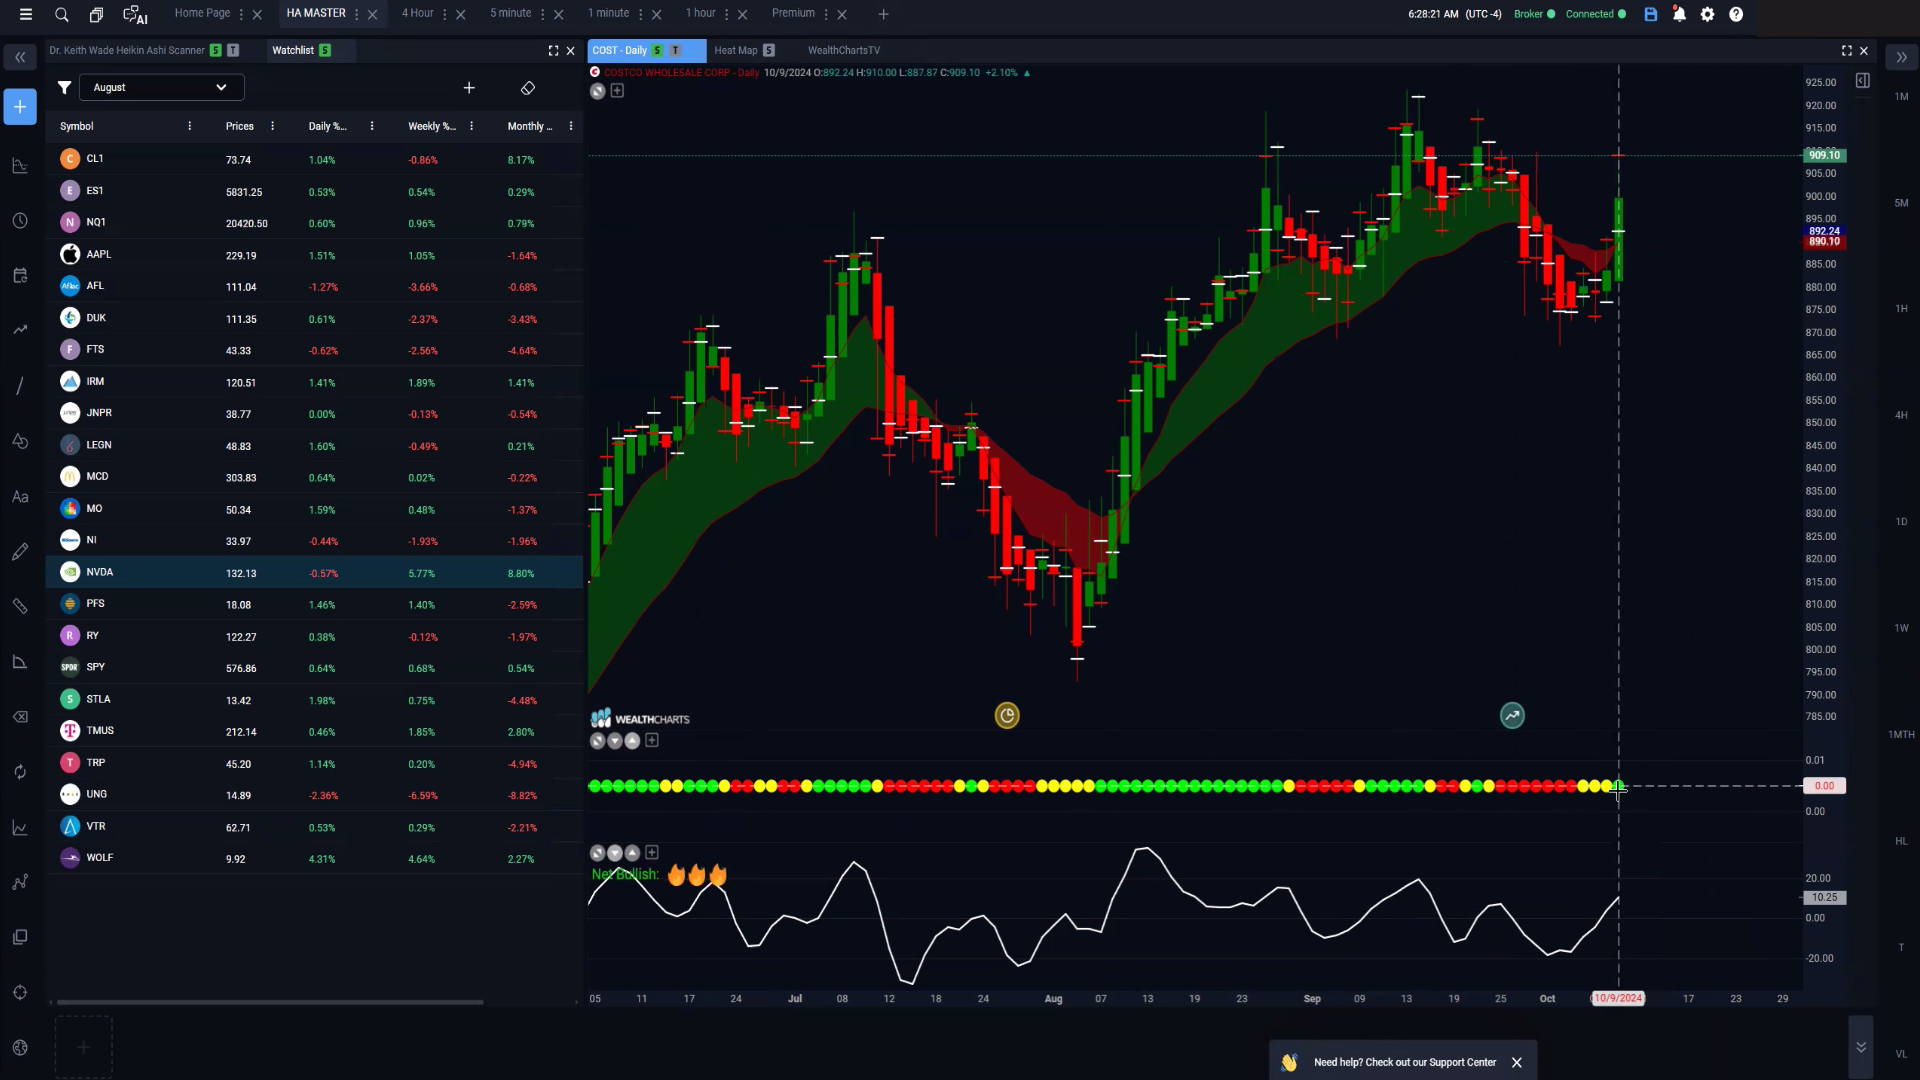Click the 10/9/2024 date marker on time axis
The width and height of the screenshot is (1920, 1080).
[x=1618, y=998]
